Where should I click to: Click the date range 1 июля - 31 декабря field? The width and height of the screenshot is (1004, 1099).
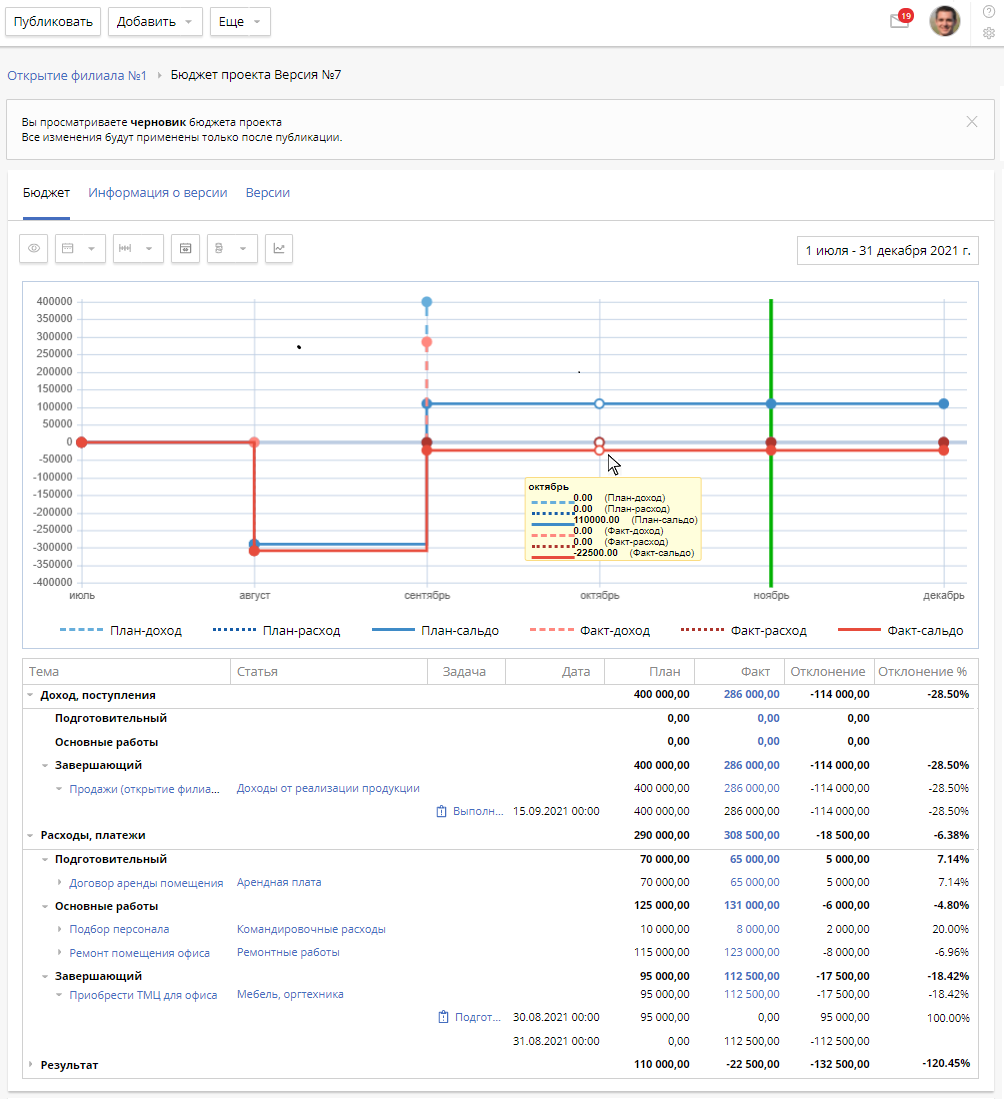[x=888, y=250]
